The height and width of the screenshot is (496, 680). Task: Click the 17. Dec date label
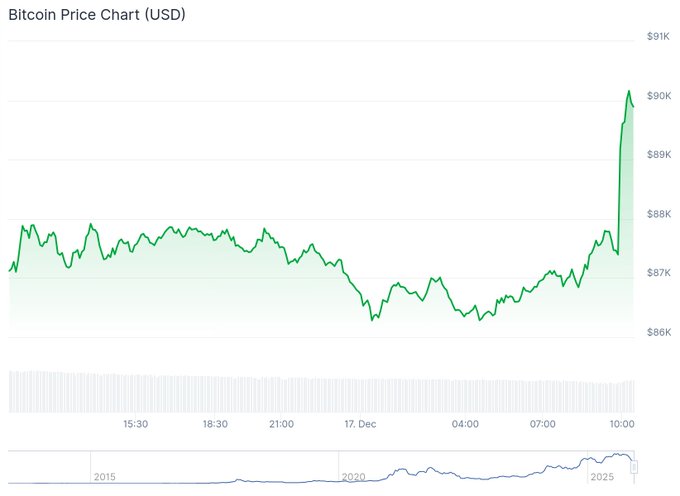(x=360, y=424)
